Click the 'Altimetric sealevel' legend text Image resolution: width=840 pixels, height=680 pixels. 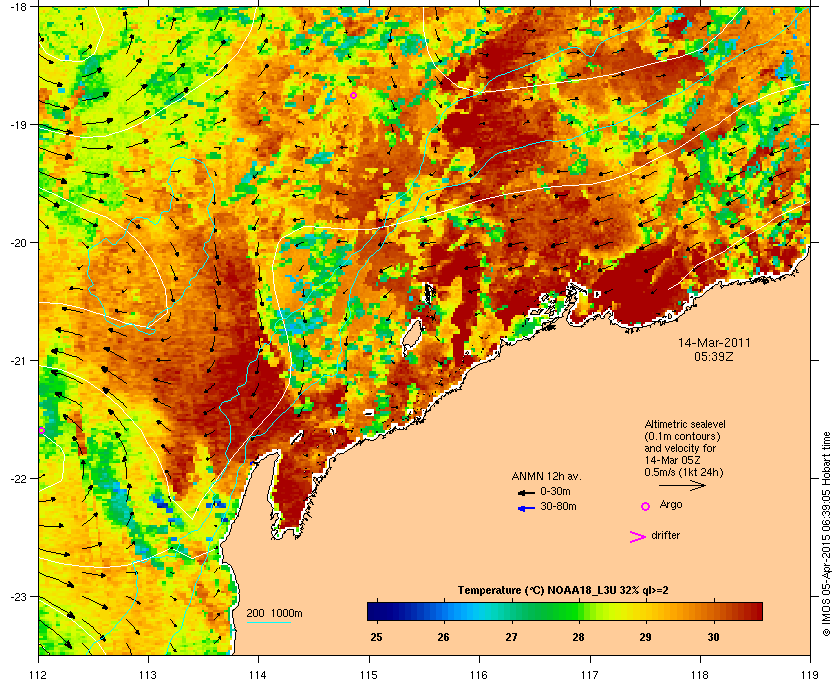[x=685, y=424]
